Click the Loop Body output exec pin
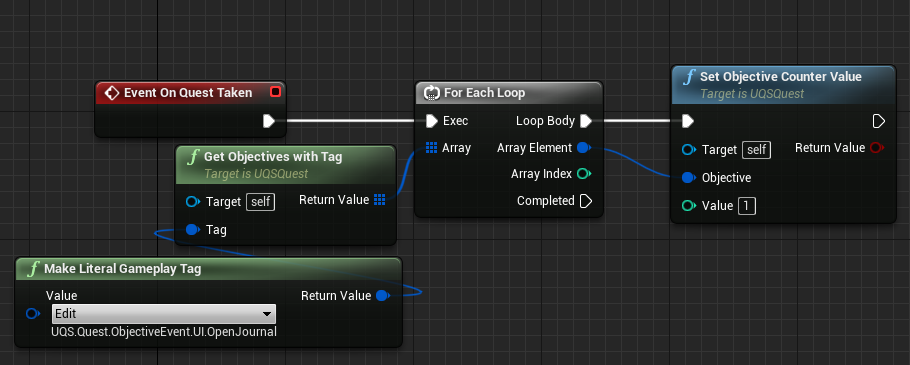Screen dimensions: 910x365 (x=586, y=121)
